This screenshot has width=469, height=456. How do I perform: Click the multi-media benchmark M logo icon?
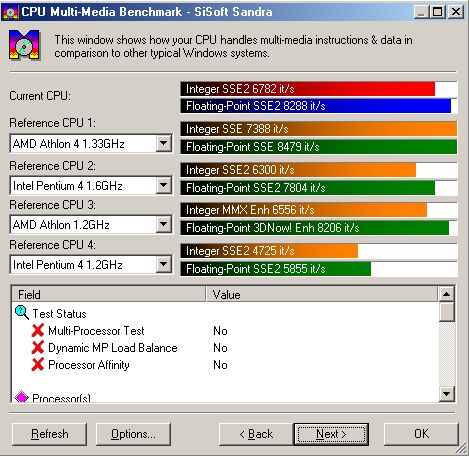coord(24,45)
